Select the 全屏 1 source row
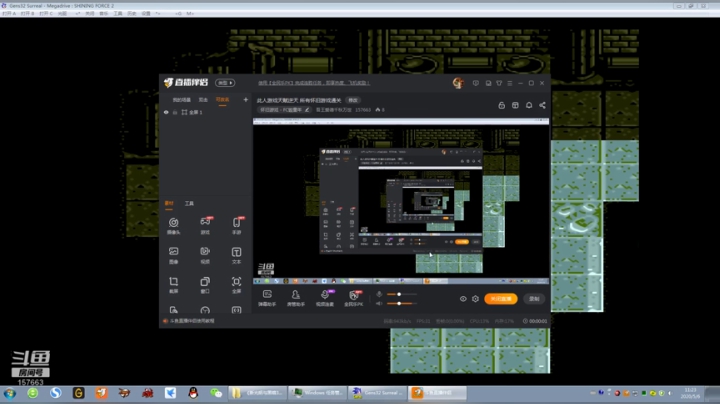The width and height of the screenshot is (720, 404). tap(206, 112)
